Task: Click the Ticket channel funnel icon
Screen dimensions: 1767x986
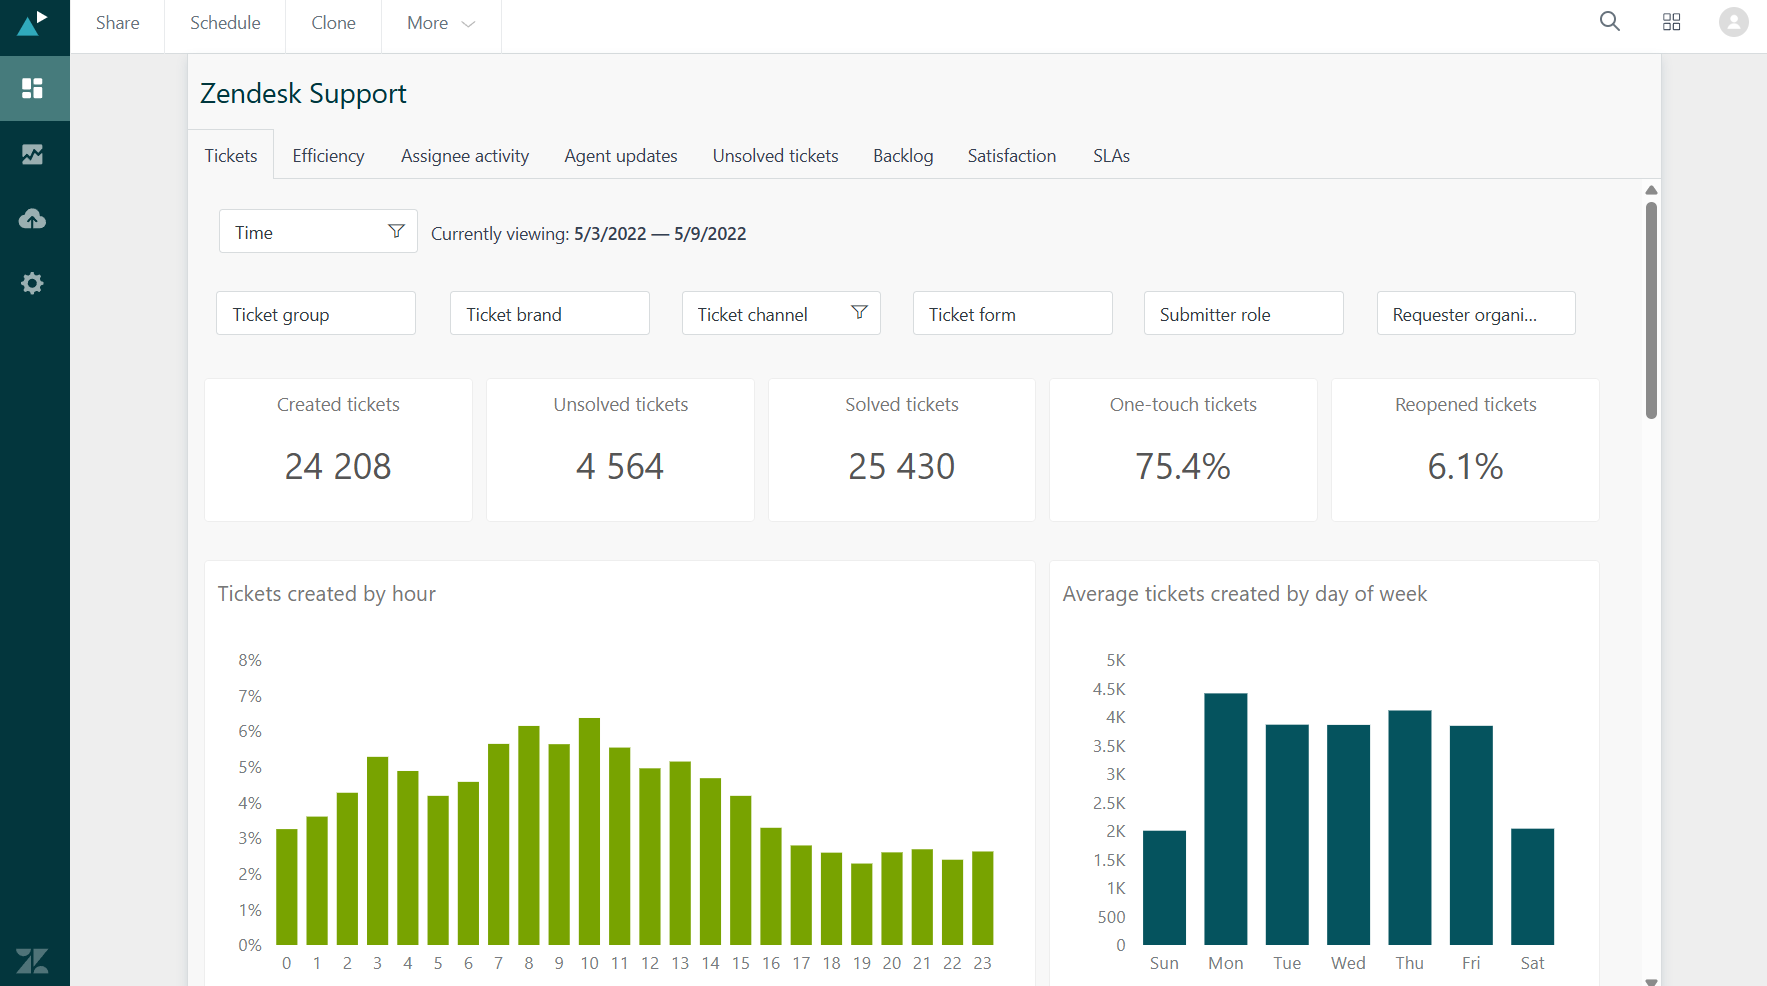Action: (x=859, y=313)
